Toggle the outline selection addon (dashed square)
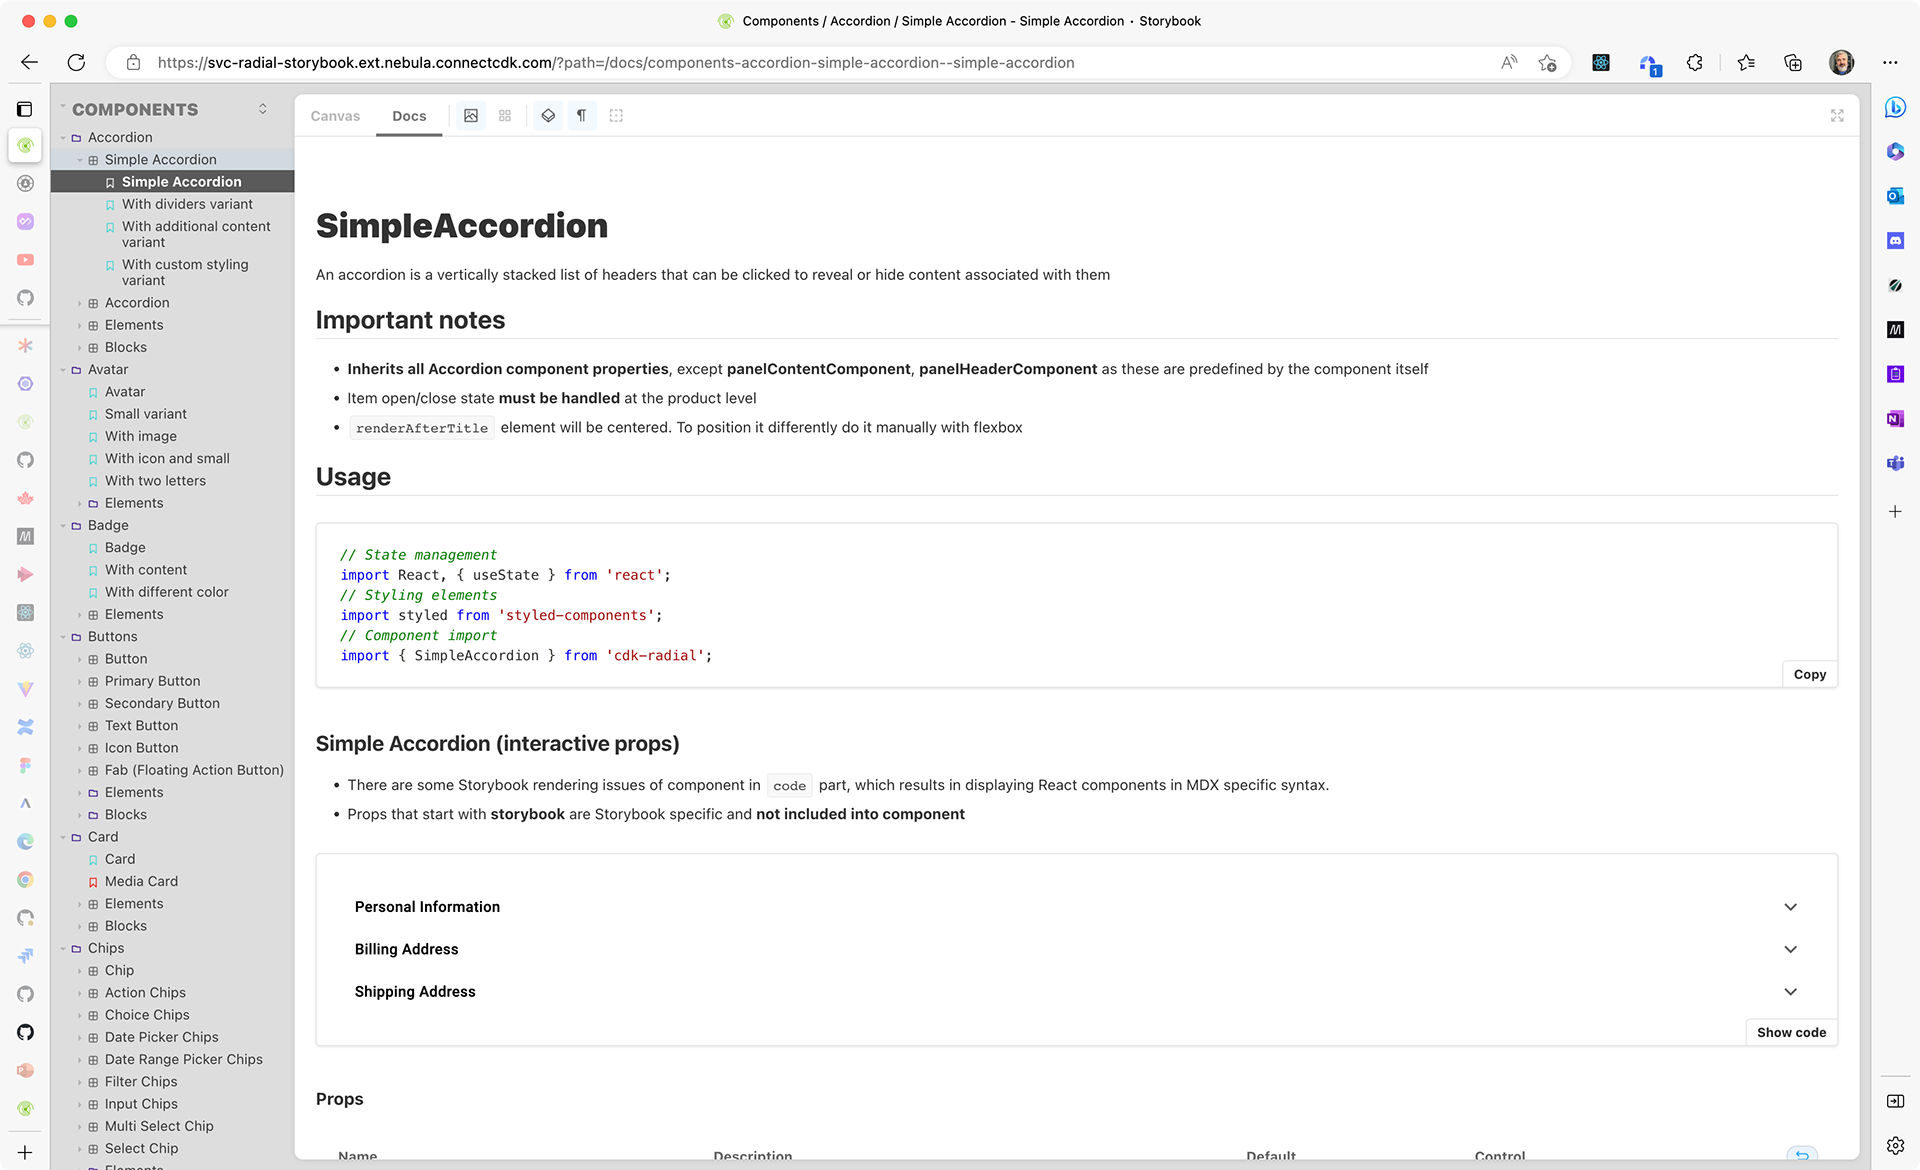 tap(616, 115)
